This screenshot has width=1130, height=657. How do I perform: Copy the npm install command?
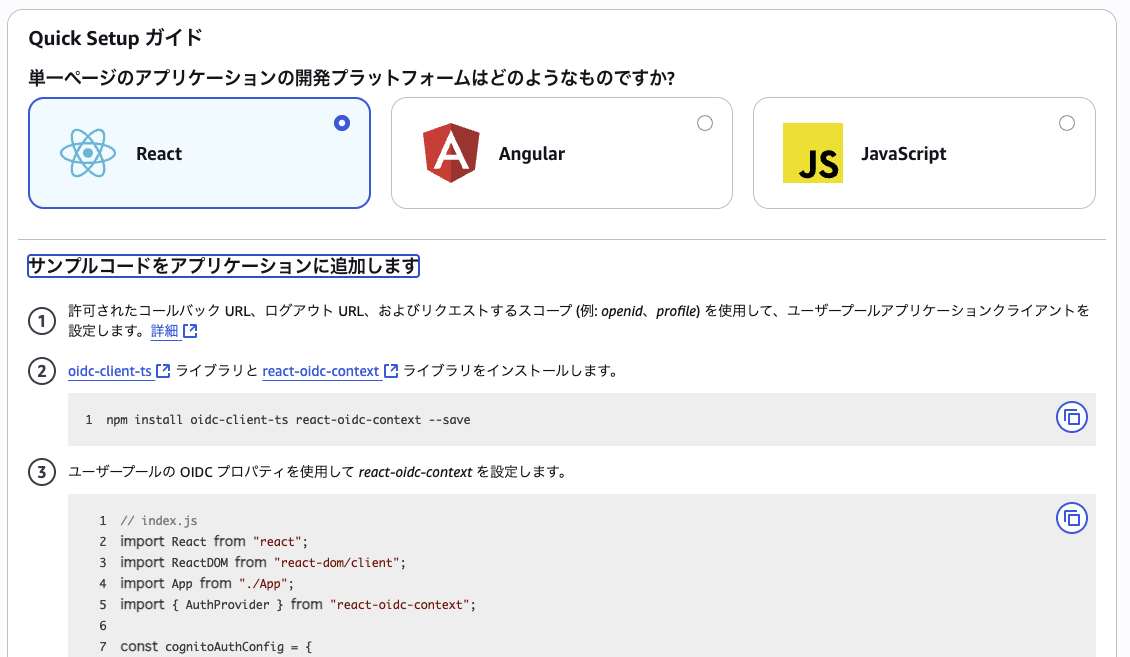coord(1072,417)
